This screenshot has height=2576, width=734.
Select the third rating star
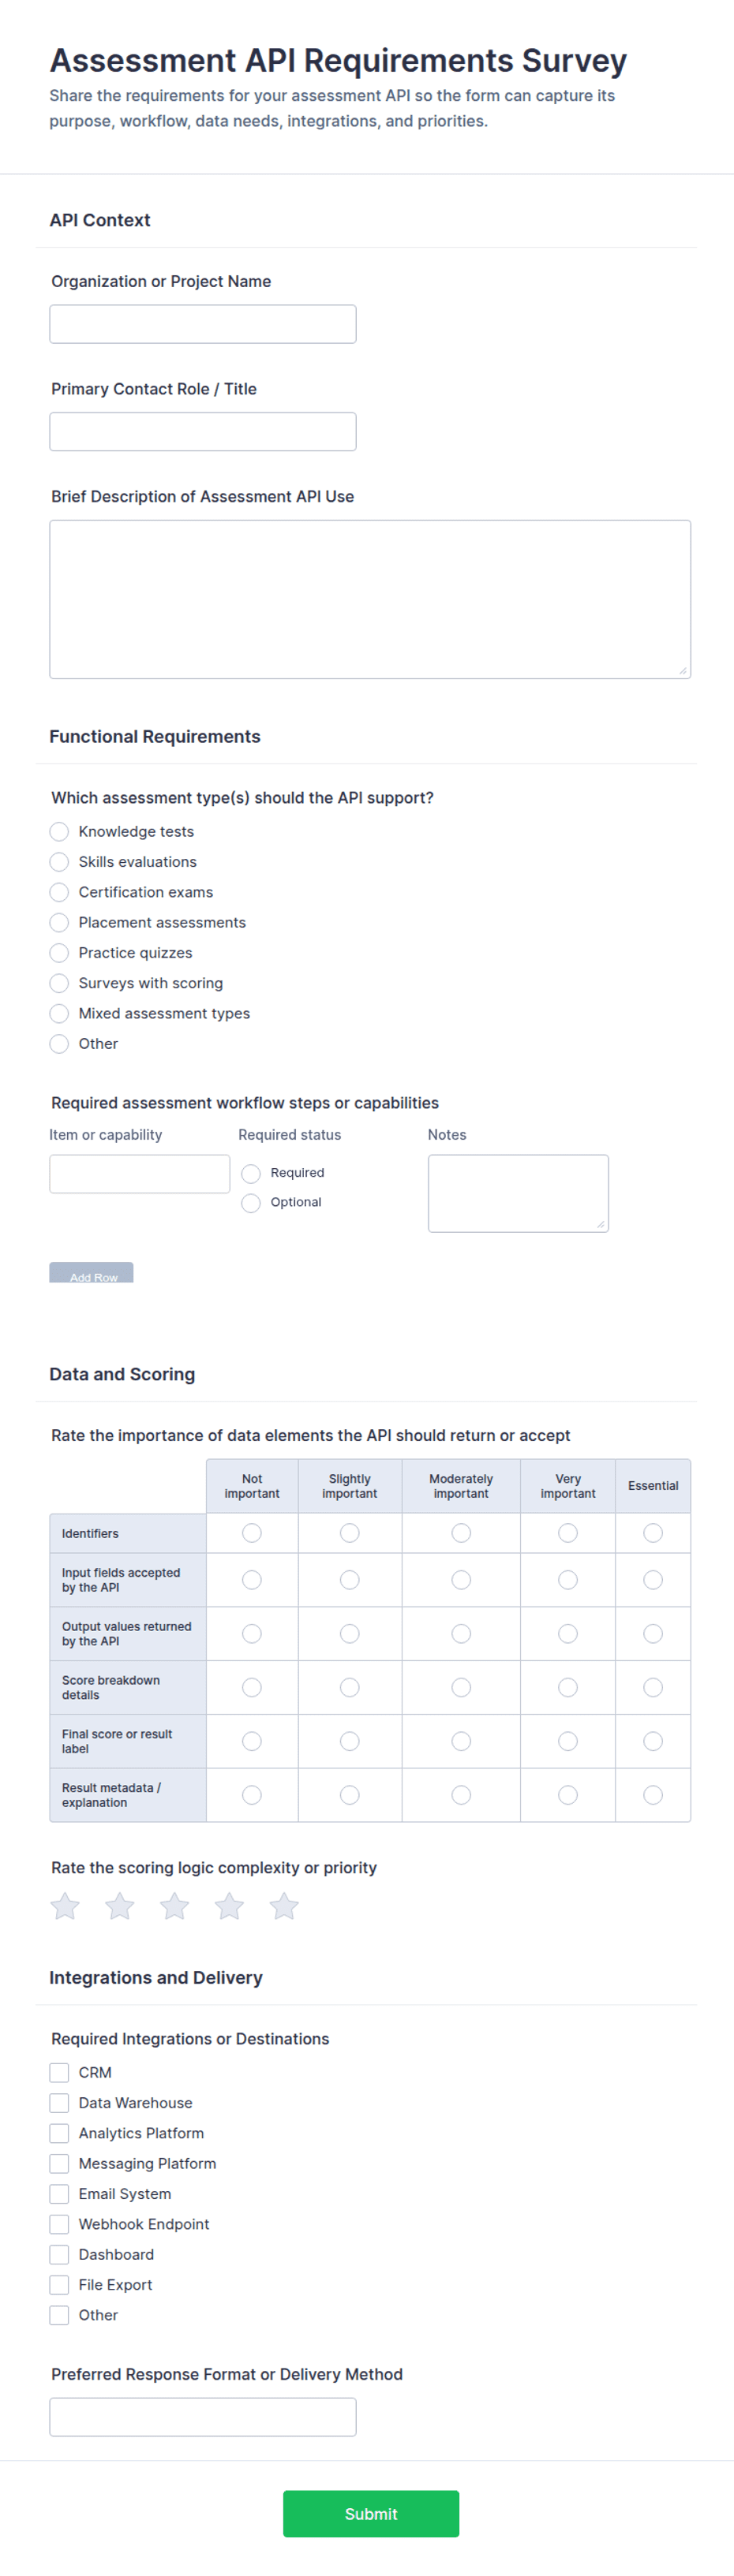pyautogui.click(x=175, y=1905)
